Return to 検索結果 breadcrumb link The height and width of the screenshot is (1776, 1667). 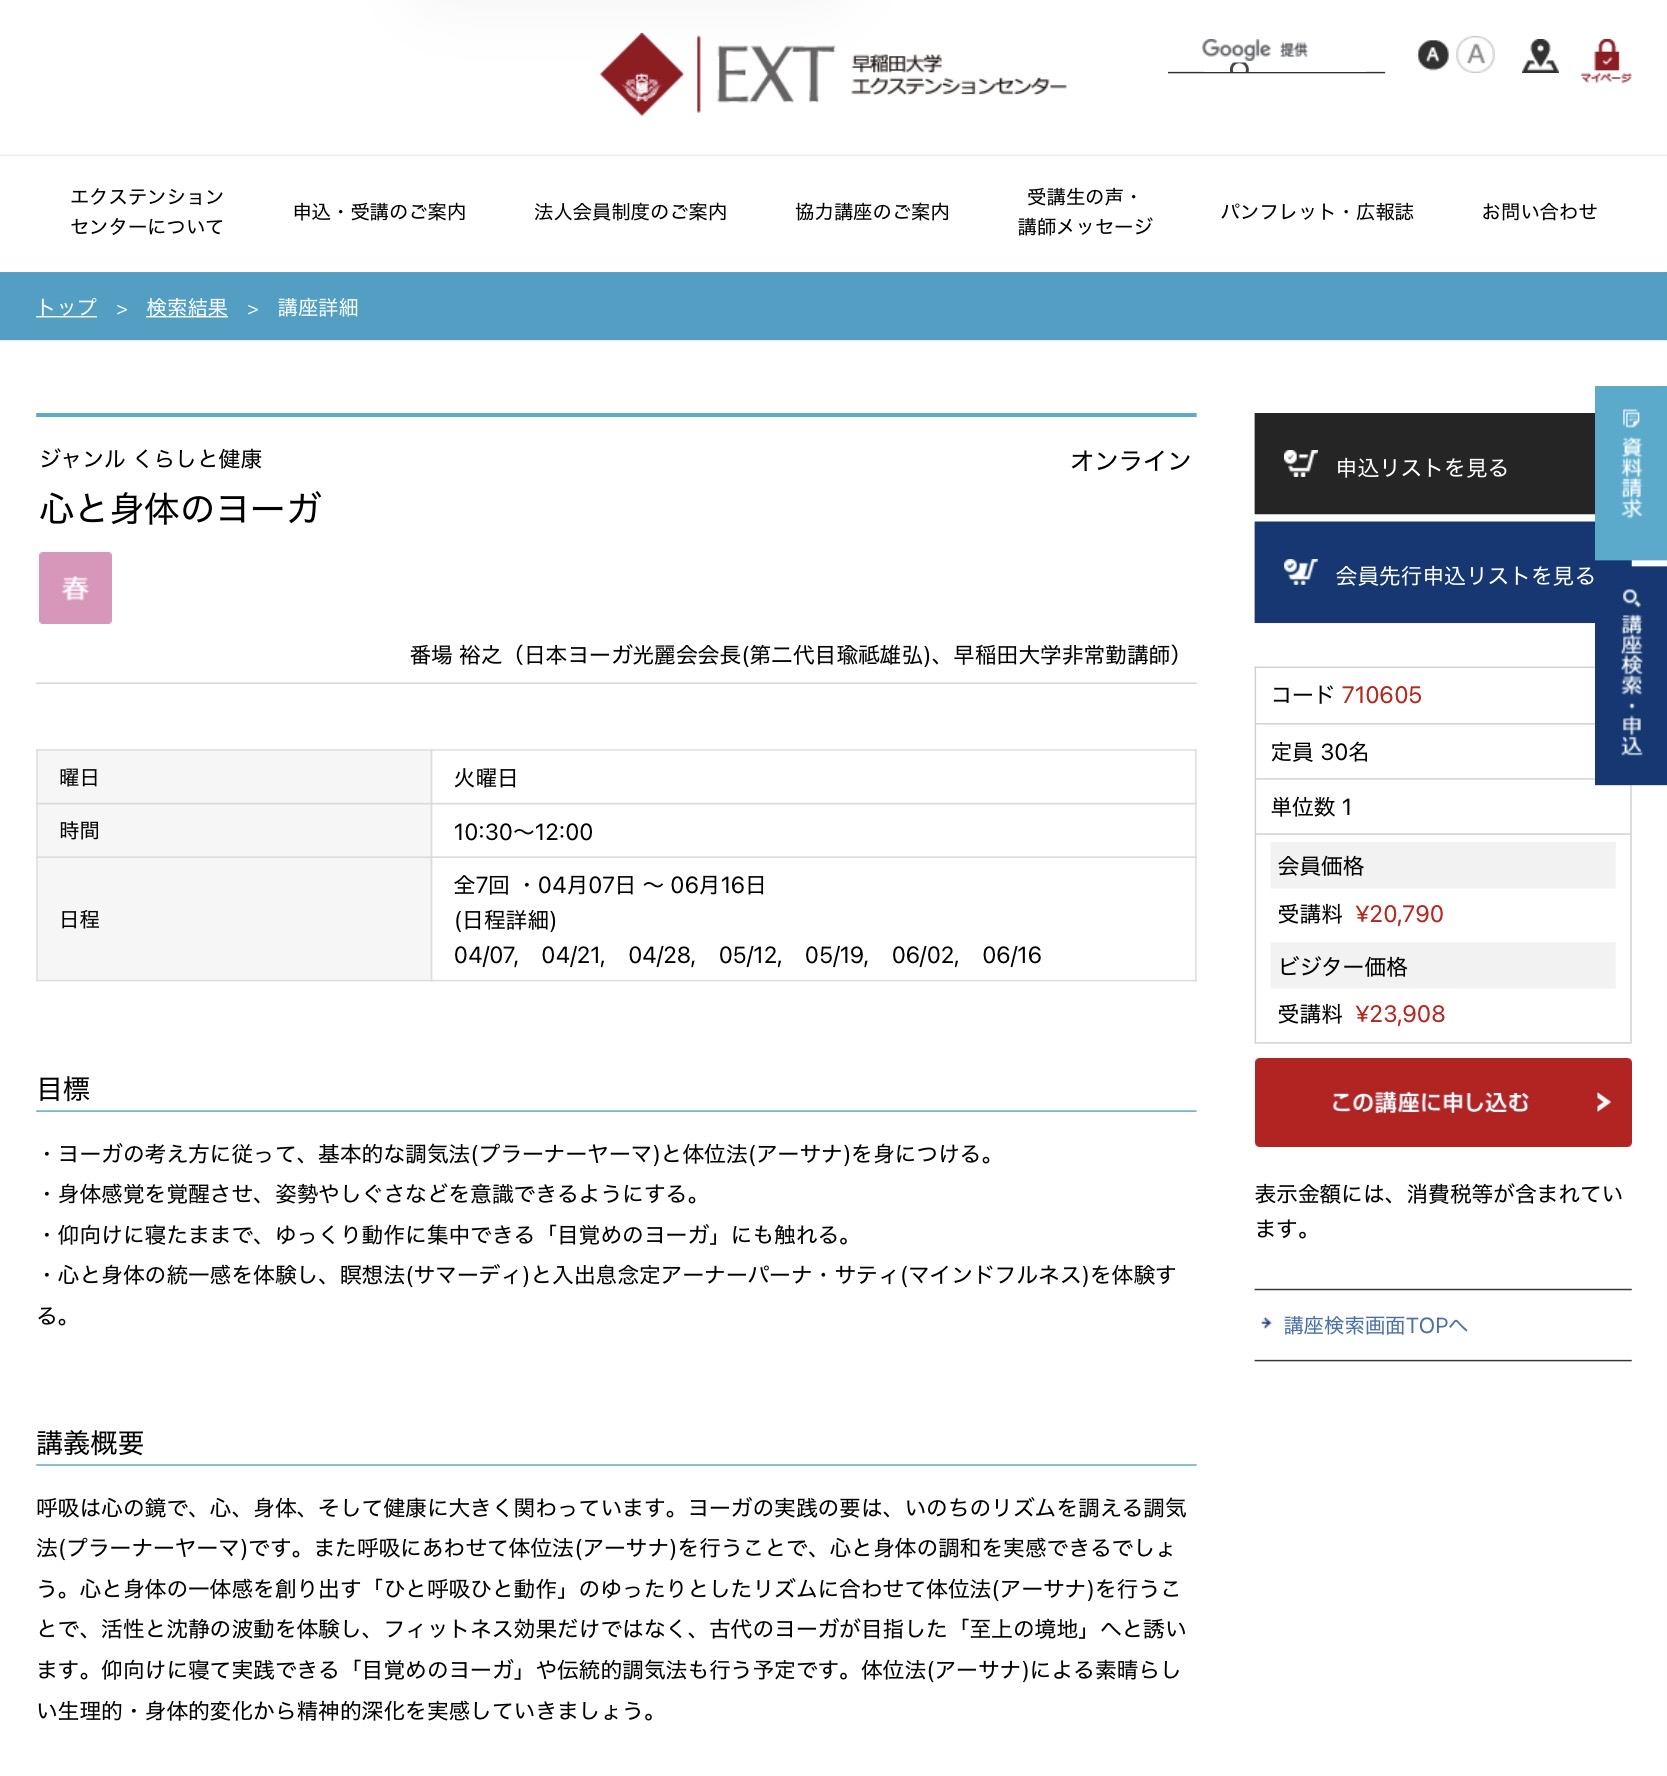(x=187, y=308)
